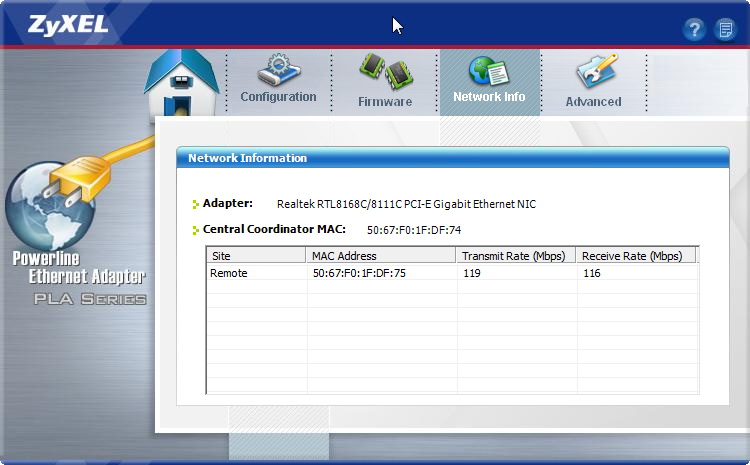Sort by the Site column header

coord(256,256)
